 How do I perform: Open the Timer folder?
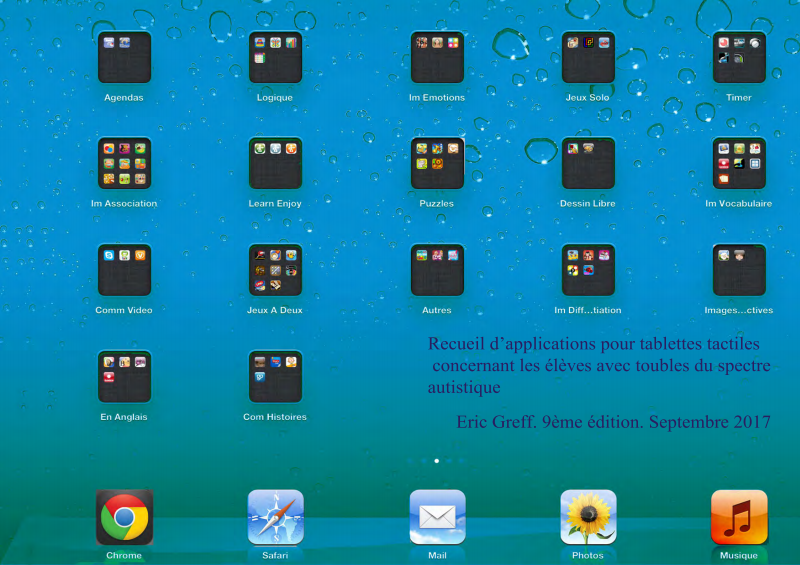[739, 57]
